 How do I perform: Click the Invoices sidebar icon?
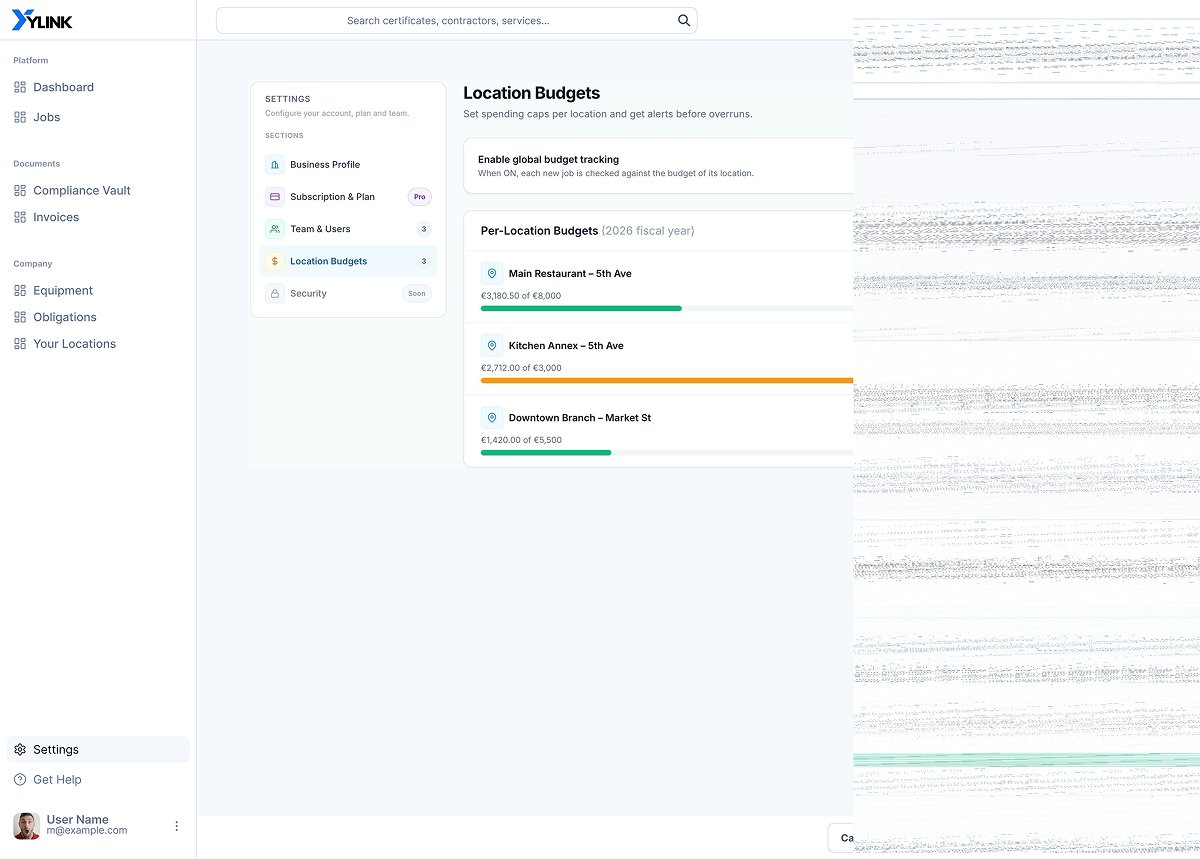(20, 218)
